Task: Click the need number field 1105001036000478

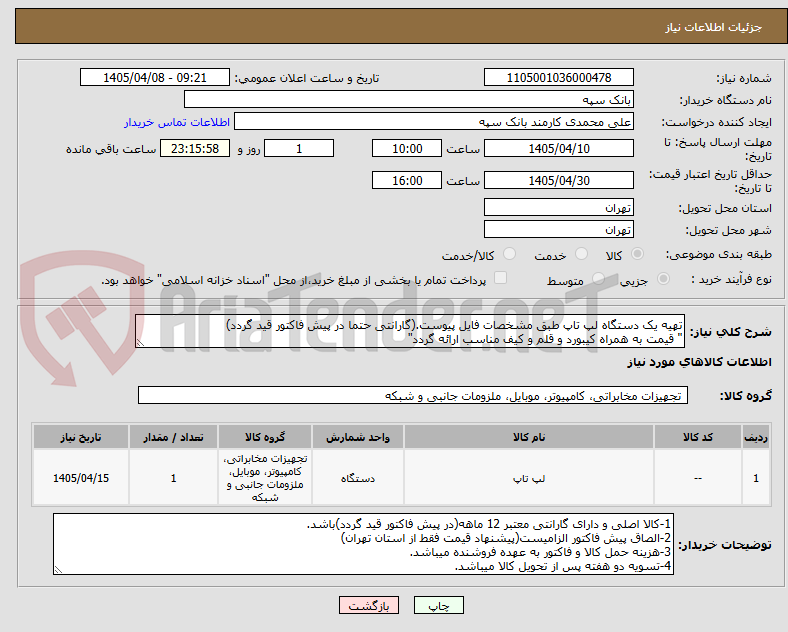Action: click(558, 78)
